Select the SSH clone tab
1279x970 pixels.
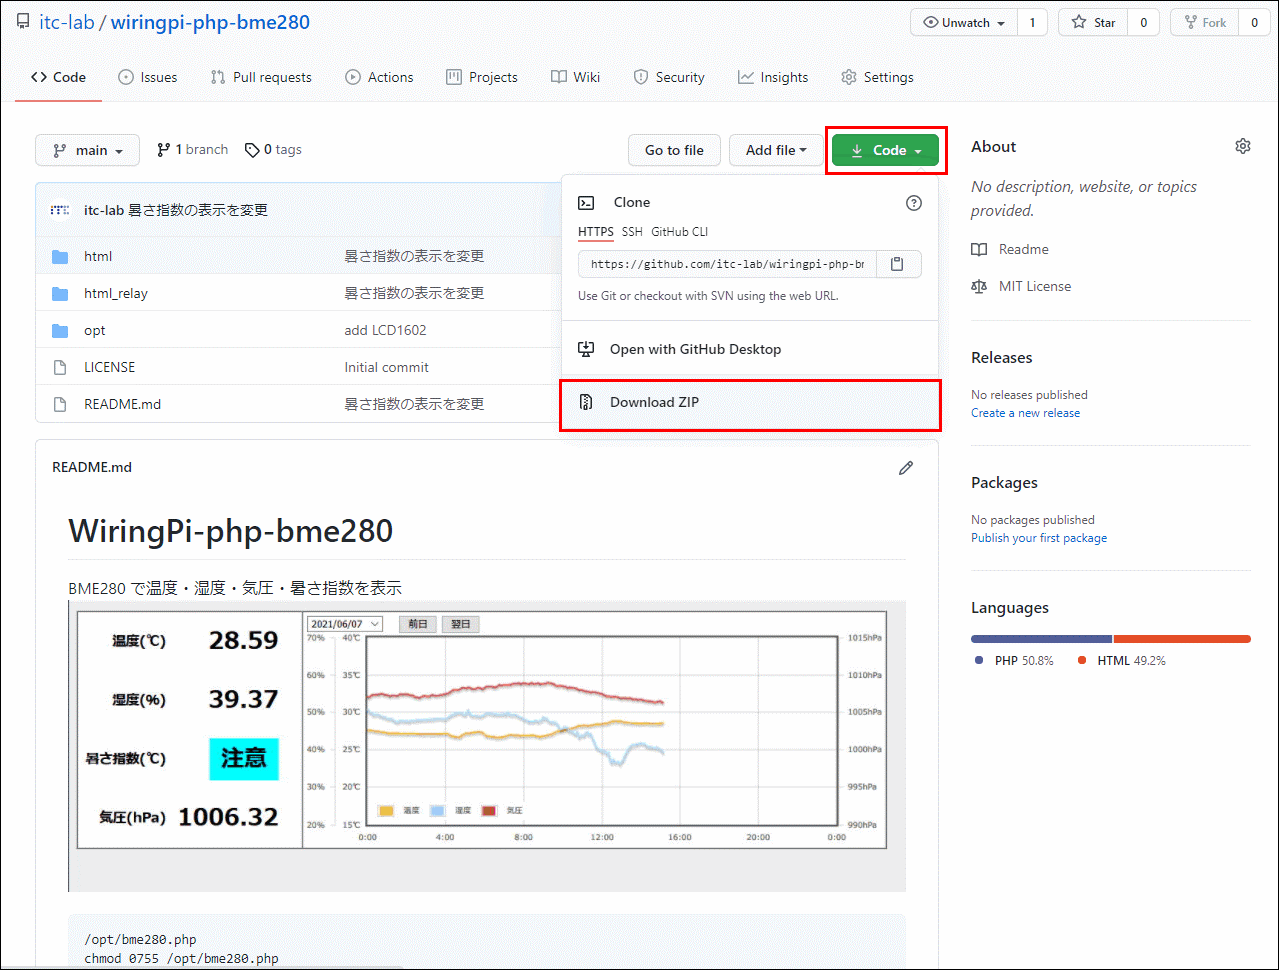tap(632, 232)
